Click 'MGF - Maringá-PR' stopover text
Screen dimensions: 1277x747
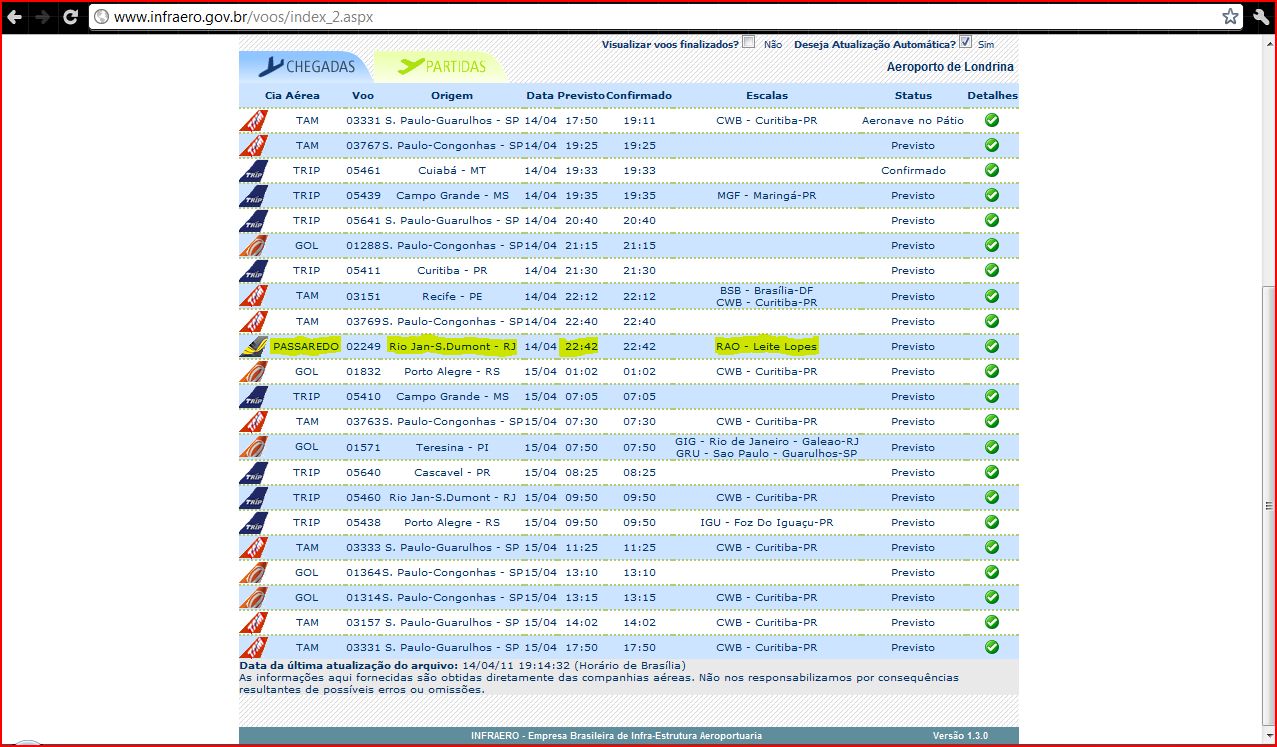pyautogui.click(x=767, y=195)
